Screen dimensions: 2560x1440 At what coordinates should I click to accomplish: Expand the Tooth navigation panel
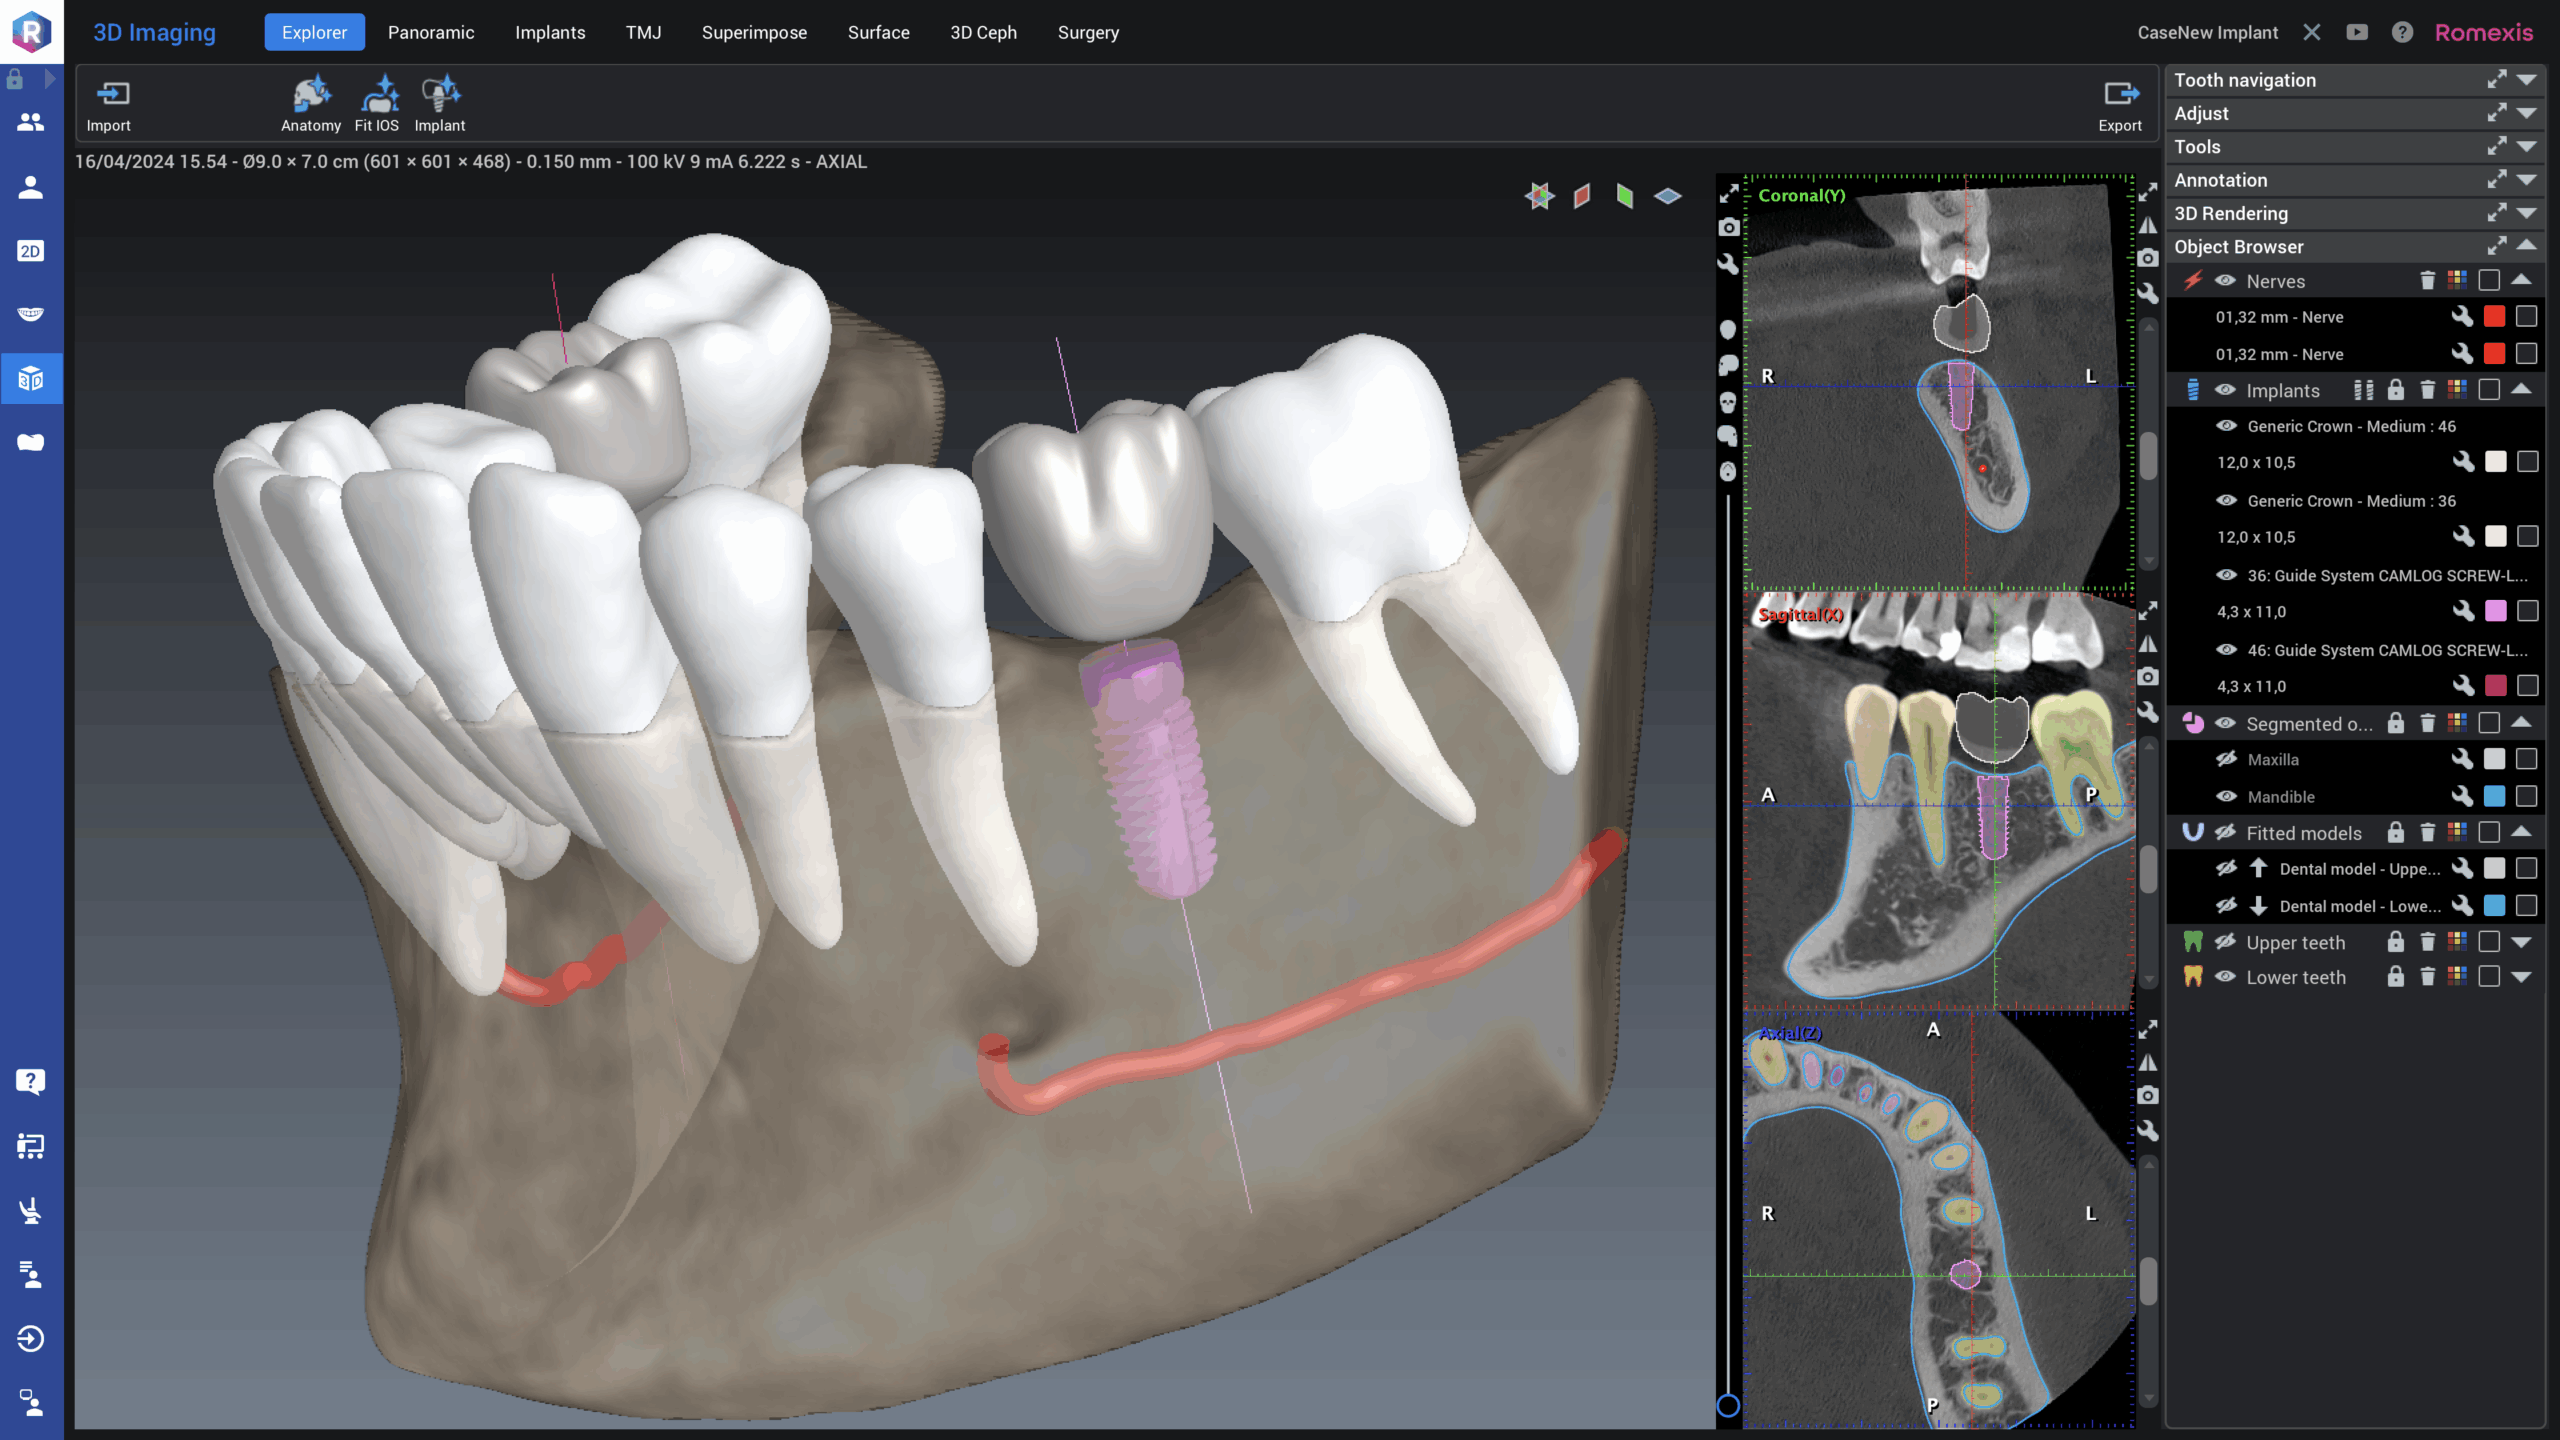2527,80
